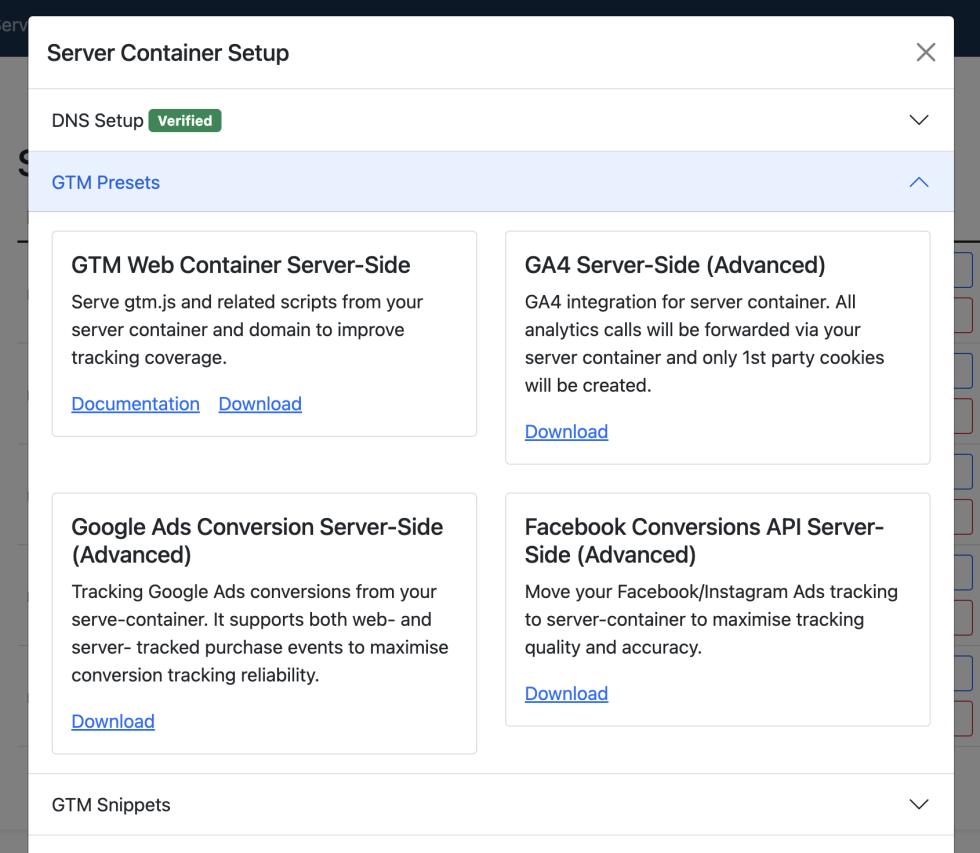Image resolution: width=980 pixels, height=853 pixels.
Task: Expand DNS Setup using its chevron arrow
Action: (x=919, y=120)
